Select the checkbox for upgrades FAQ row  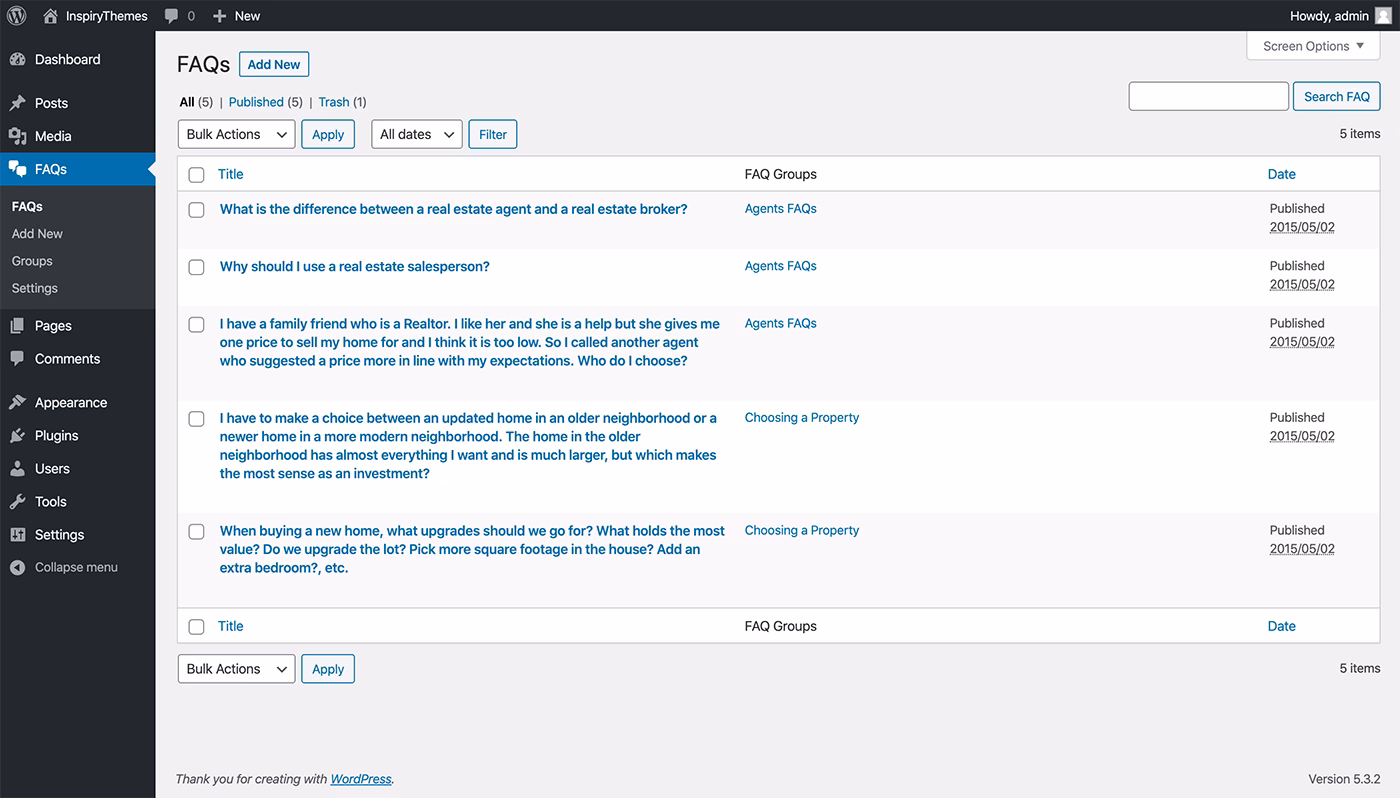pos(197,532)
